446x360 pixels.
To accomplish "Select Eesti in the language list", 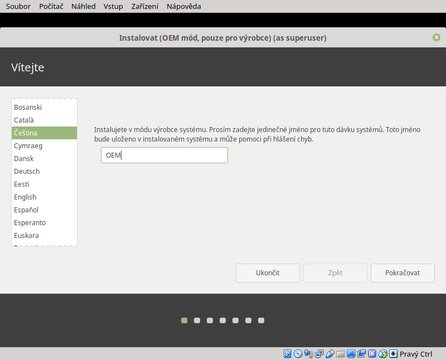I will pyautogui.click(x=44, y=184).
